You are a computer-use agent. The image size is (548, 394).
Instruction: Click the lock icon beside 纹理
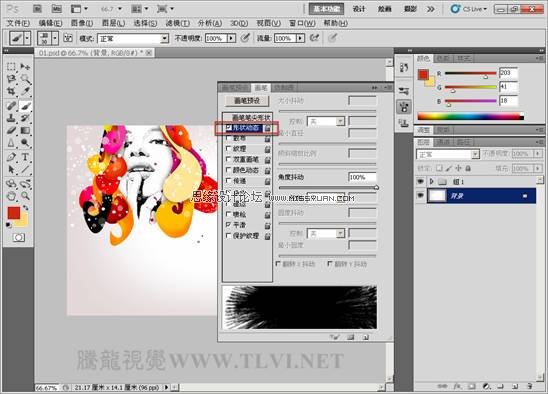(267, 149)
